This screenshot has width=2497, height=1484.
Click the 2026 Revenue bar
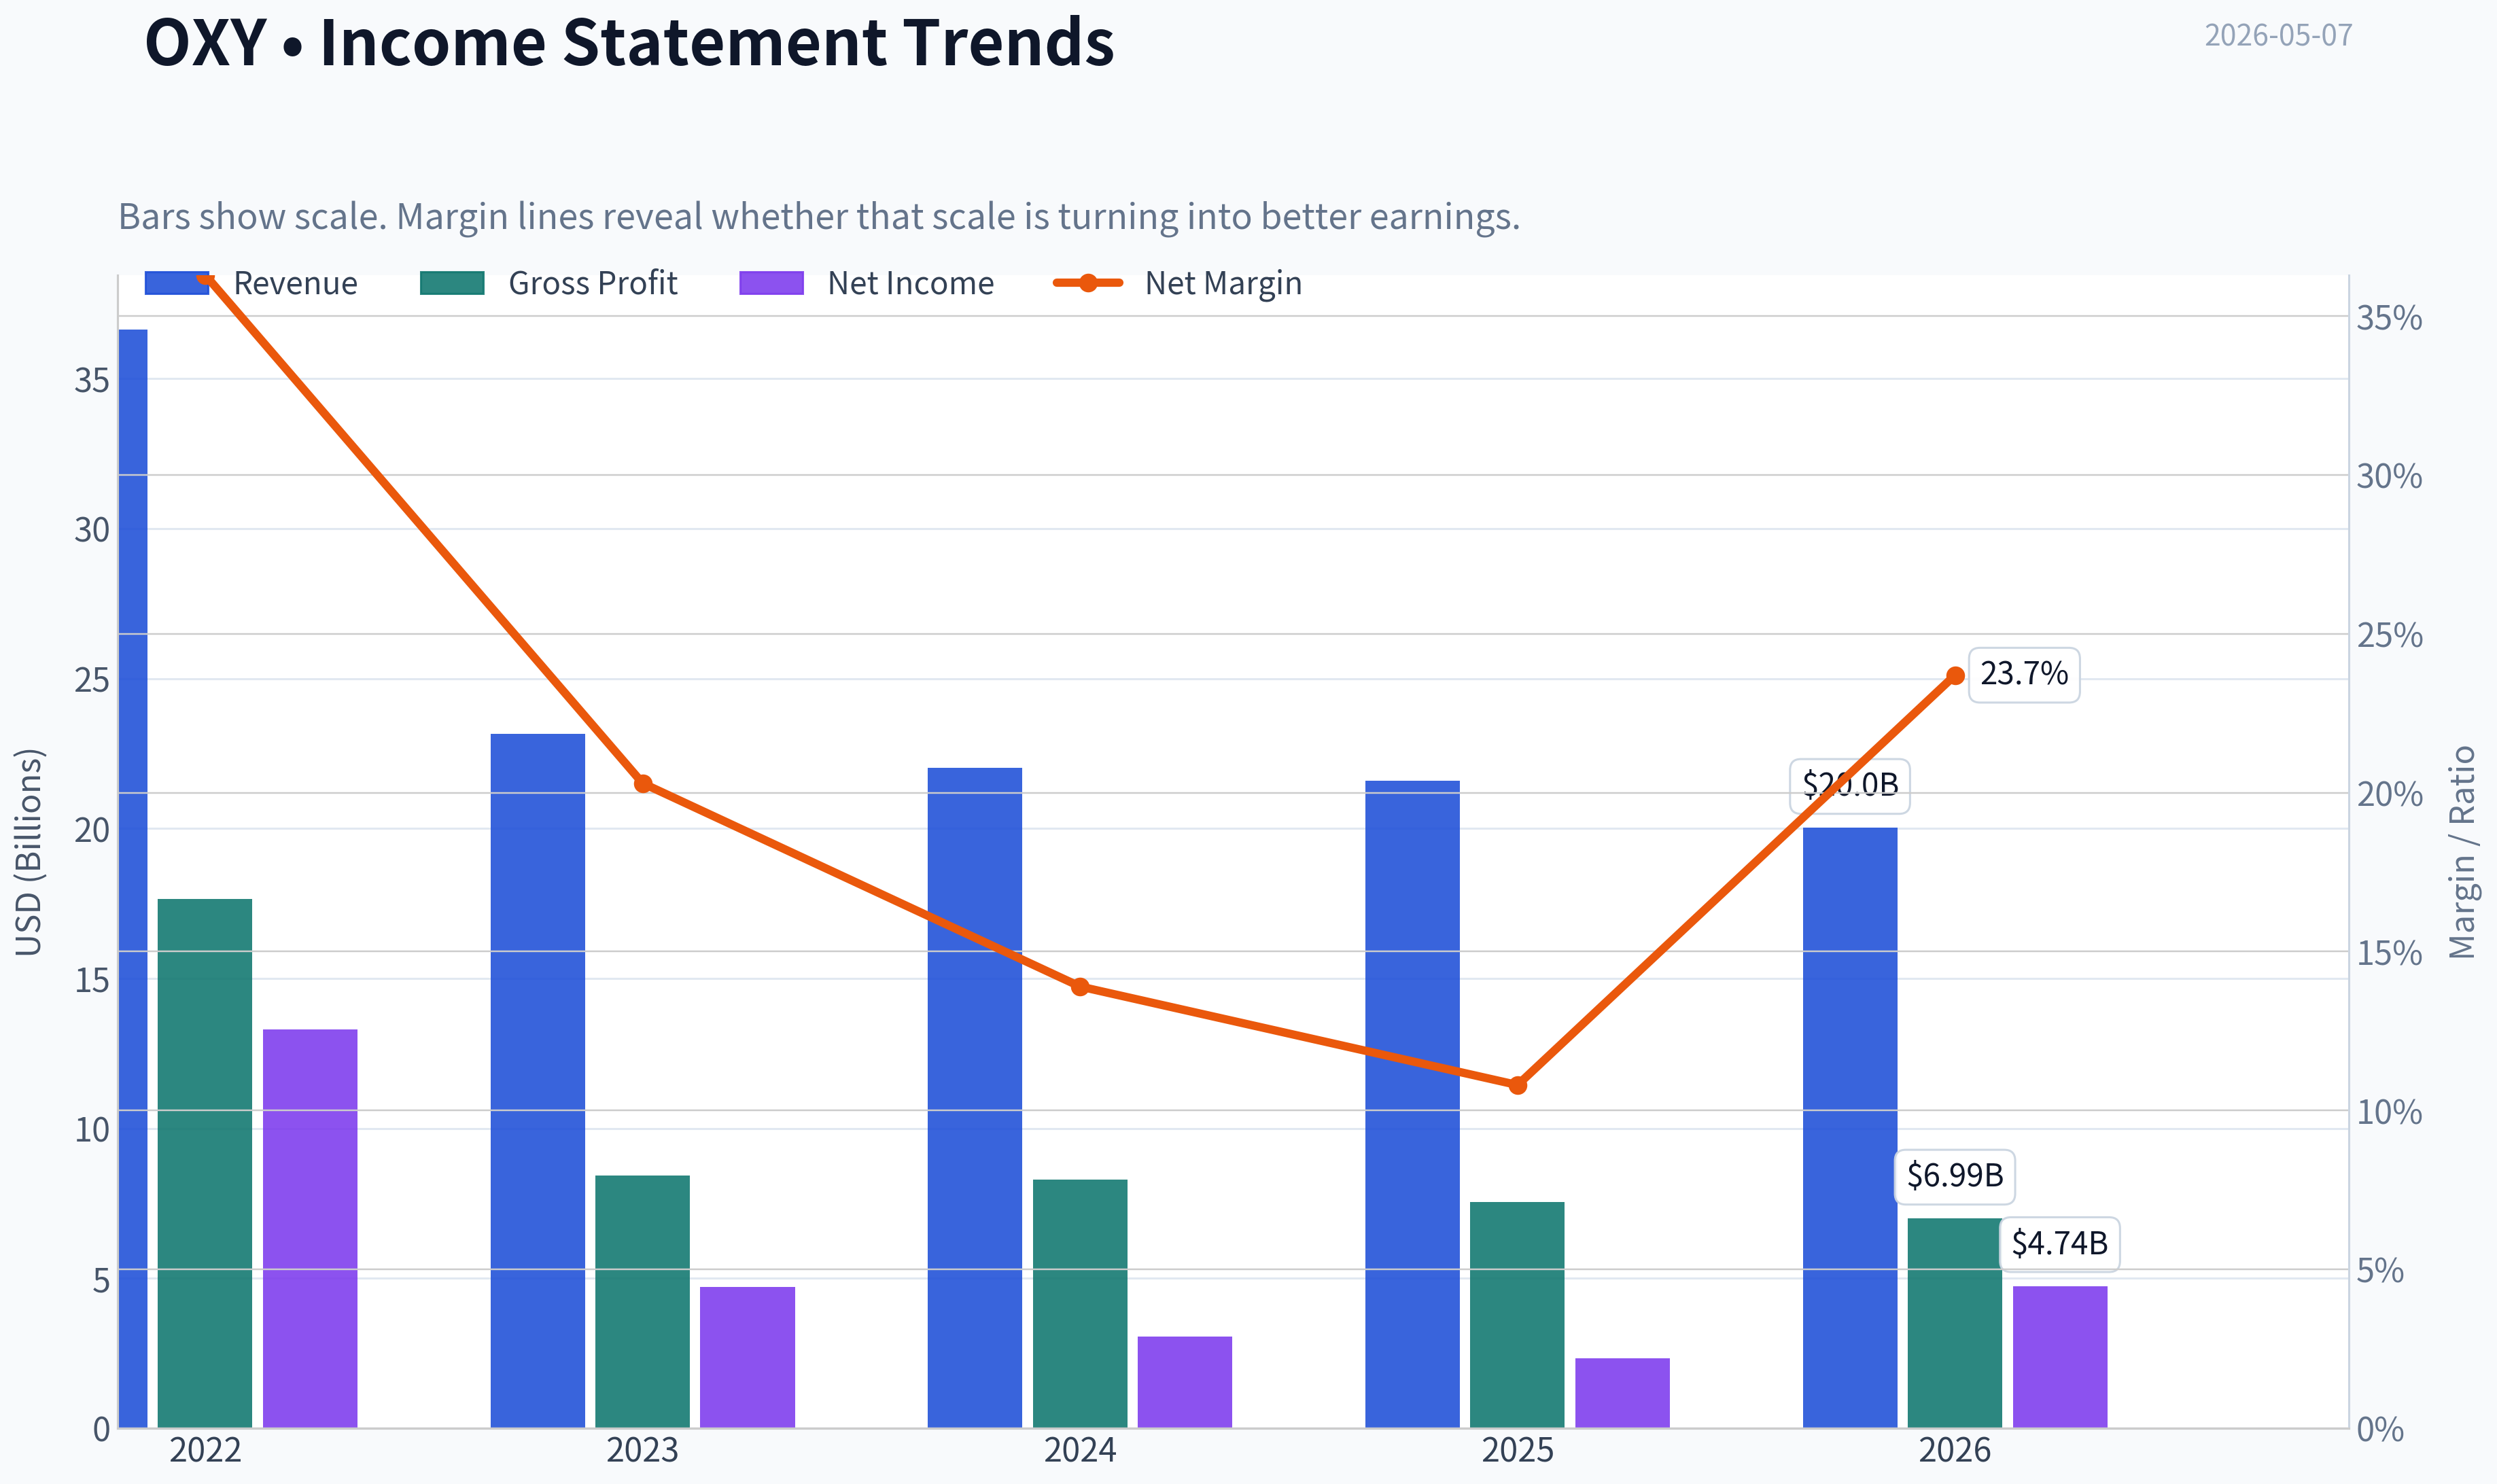1849,1127
